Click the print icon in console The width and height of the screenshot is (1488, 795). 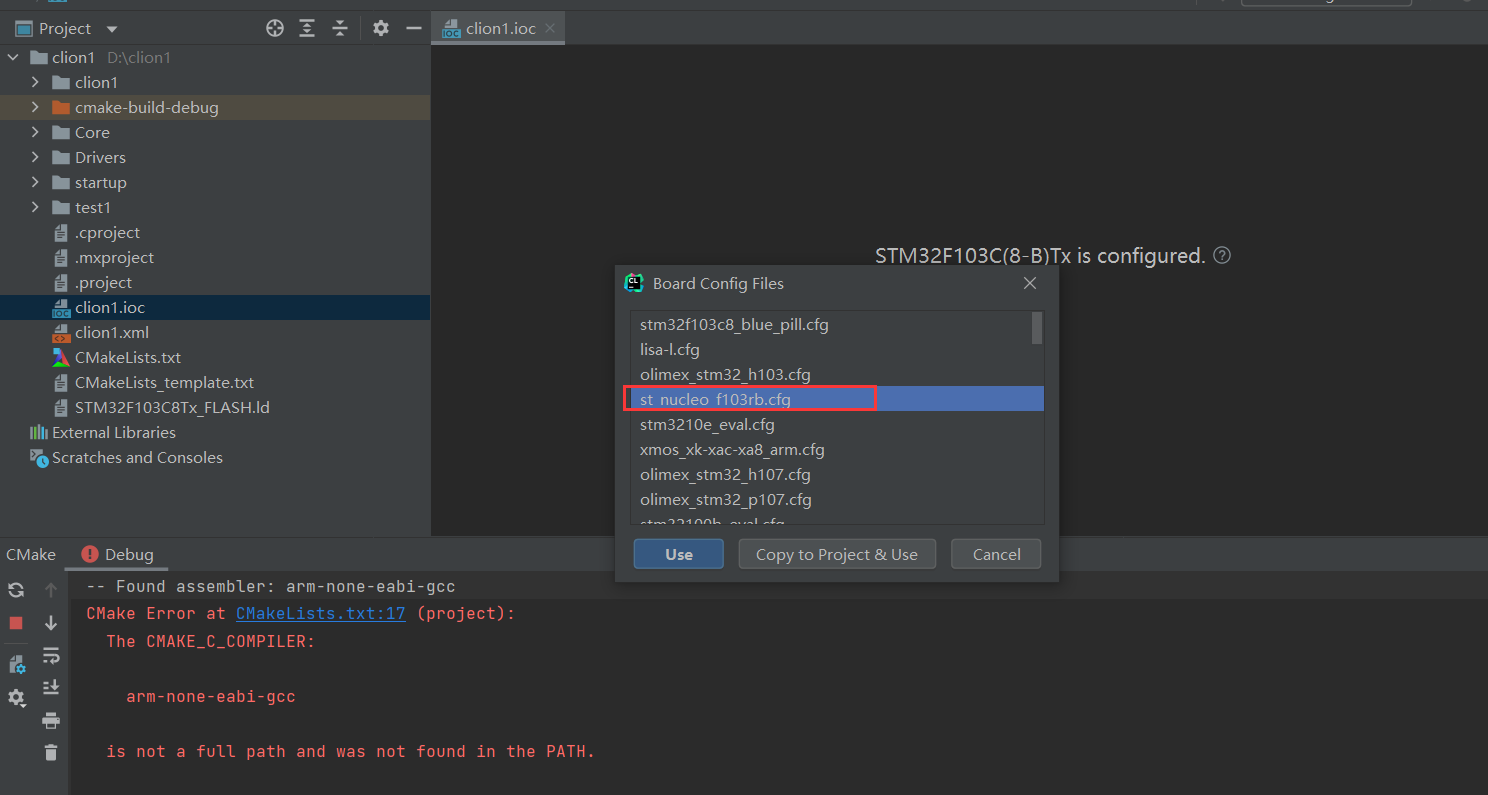pyautogui.click(x=51, y=720)
